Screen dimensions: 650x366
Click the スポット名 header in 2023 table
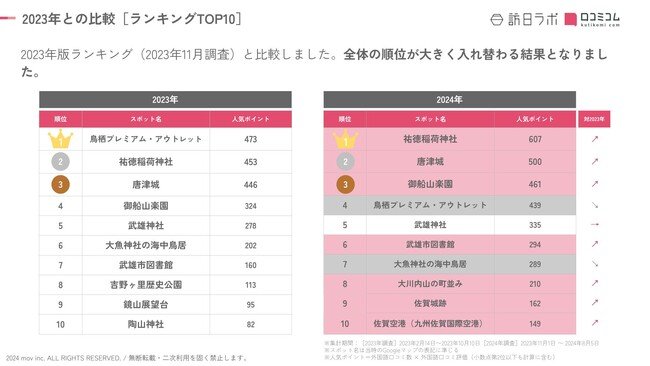146,119
